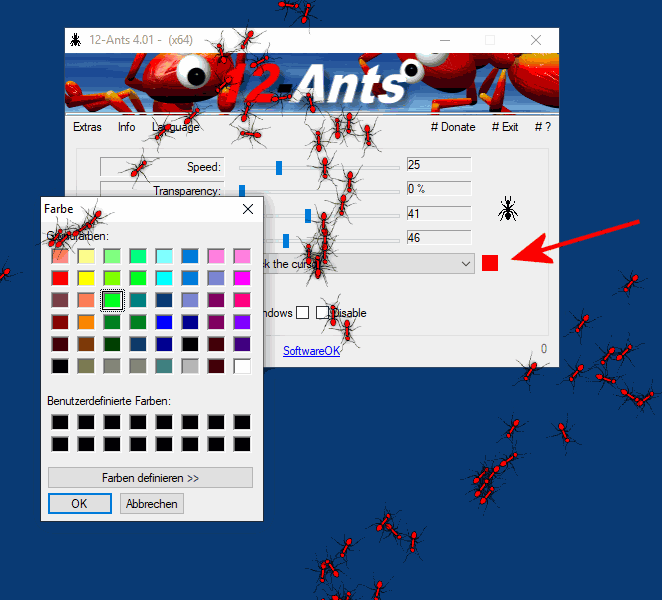Click the Speed: label
662x600 pixels.
point(204,167)
